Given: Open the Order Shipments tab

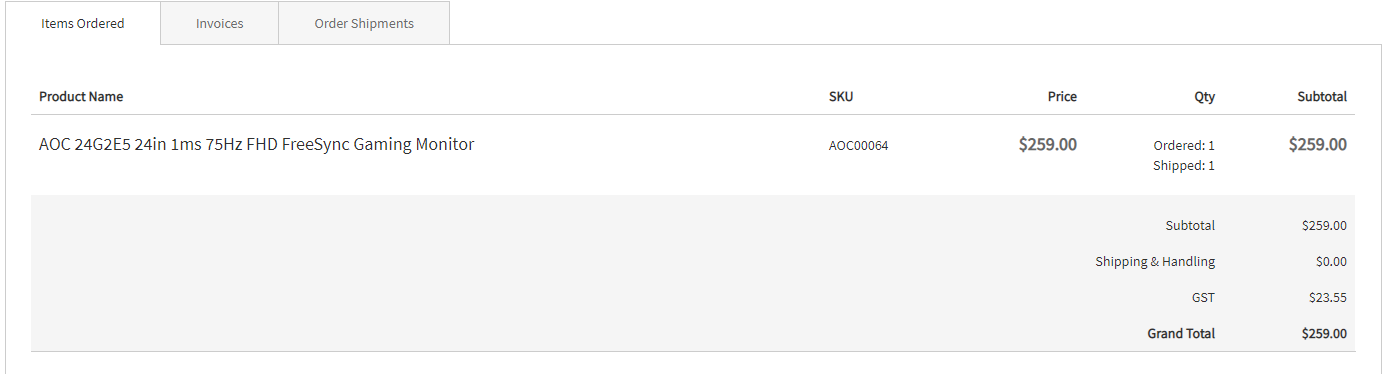Looking at the screenshot, I should point(364,23).
